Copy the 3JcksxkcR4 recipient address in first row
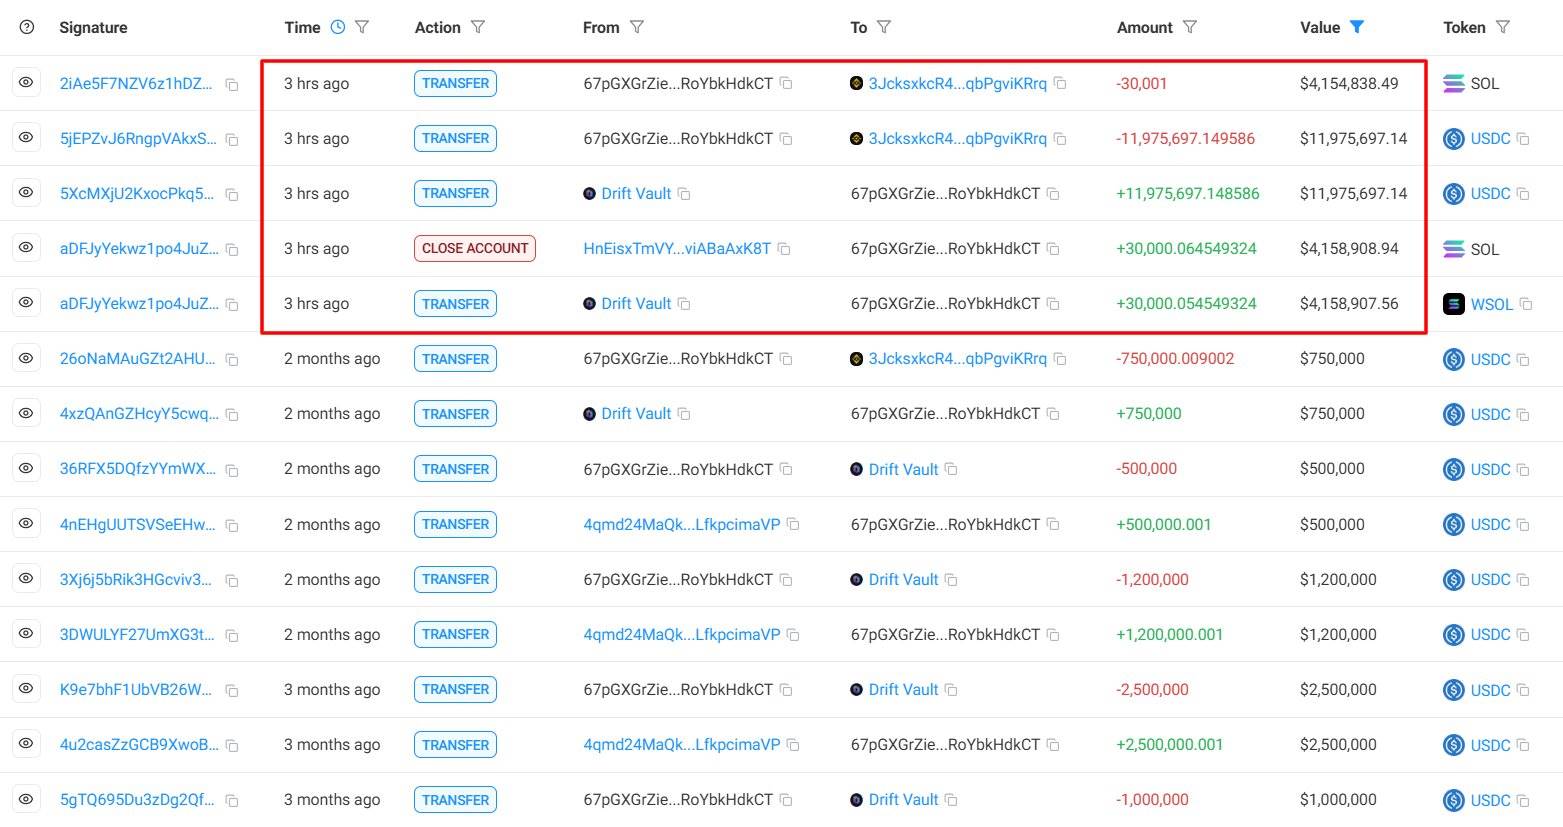Image resolution: width=1563 pixels, height=827 pixels. pos(1060,84)
